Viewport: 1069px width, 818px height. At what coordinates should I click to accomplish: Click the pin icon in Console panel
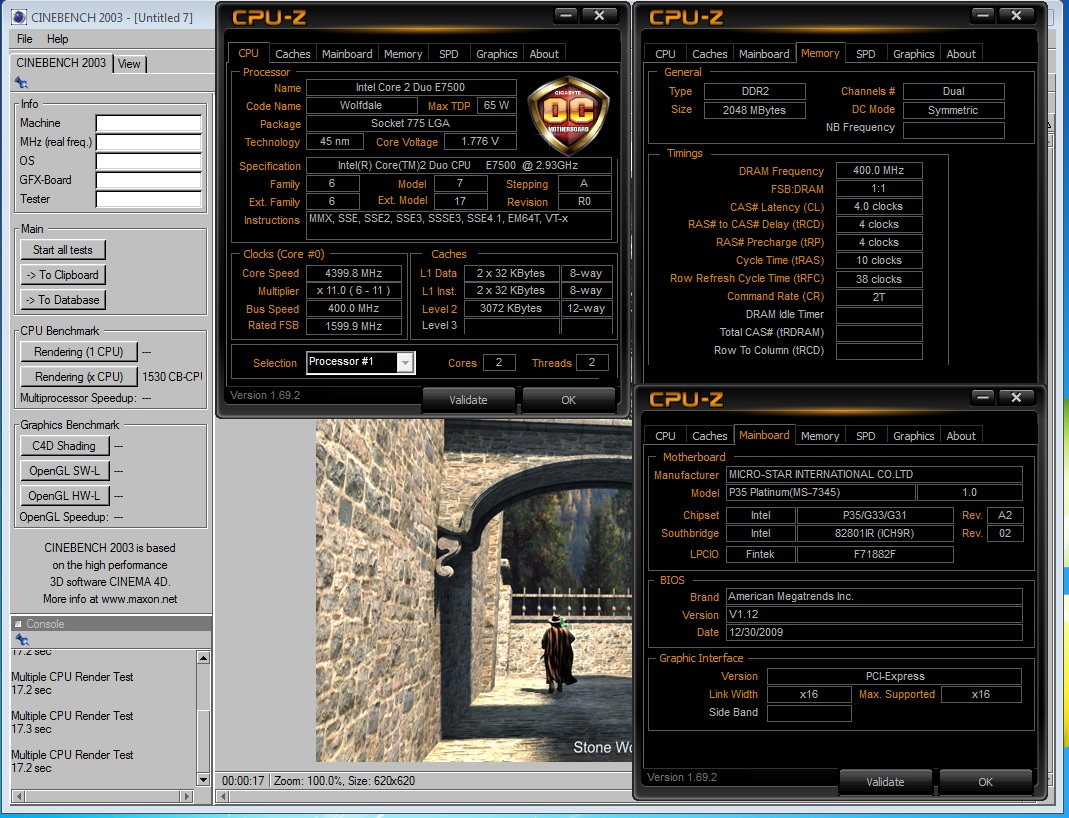pyautogui.click(x=22, y=639)
